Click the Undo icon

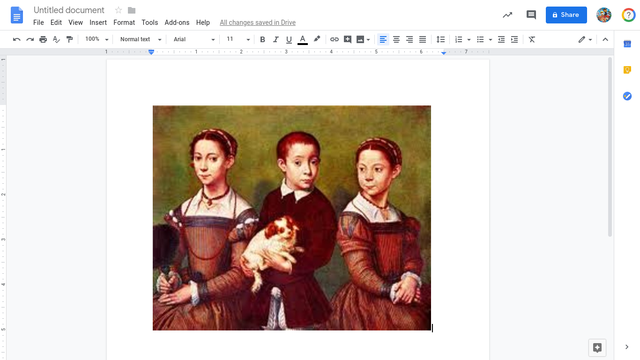[16, 40]
